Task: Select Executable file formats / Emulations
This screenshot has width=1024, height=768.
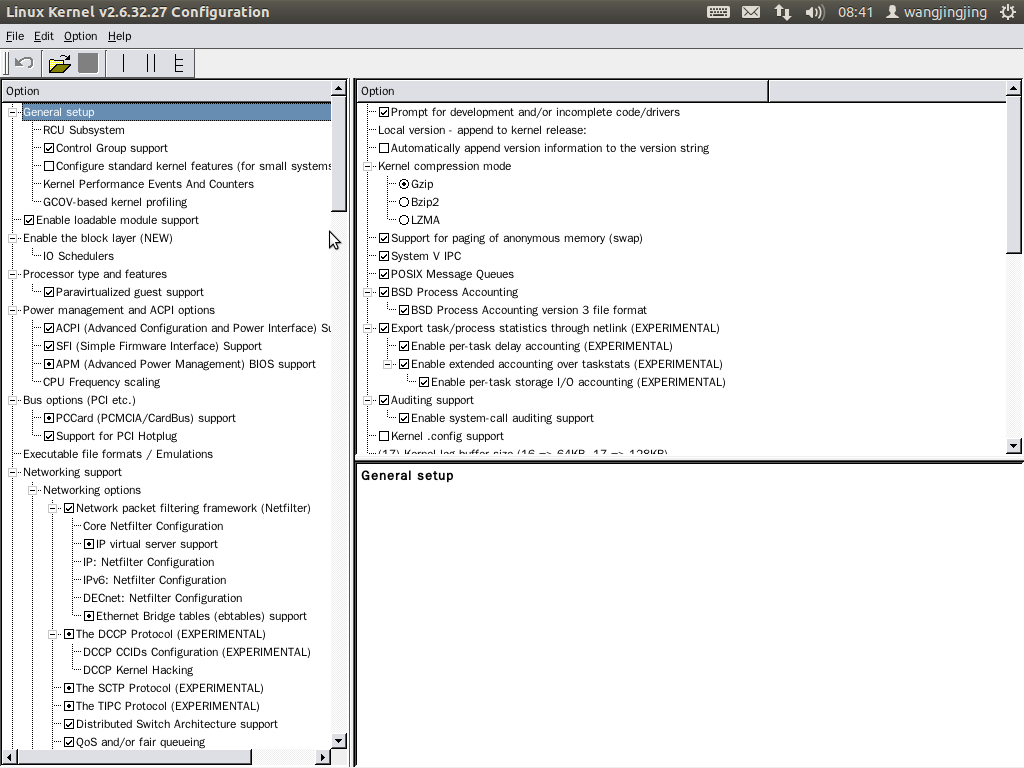Action: (x=118, y=455)
